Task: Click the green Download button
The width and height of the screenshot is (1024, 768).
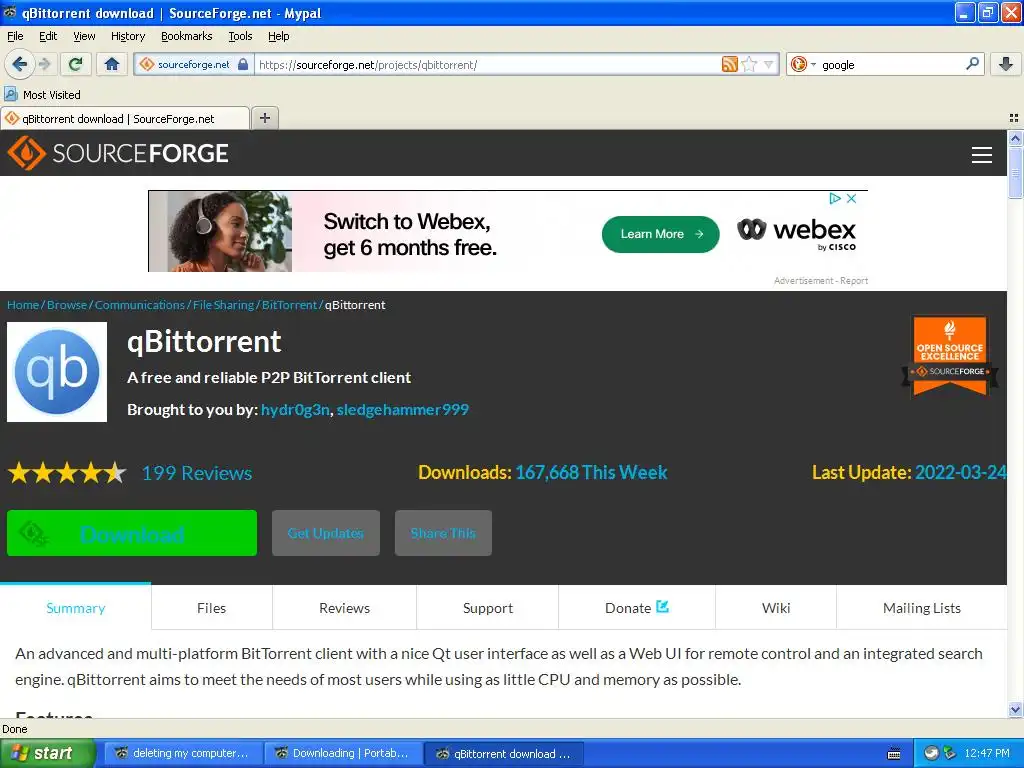Action: click(132, 533)
